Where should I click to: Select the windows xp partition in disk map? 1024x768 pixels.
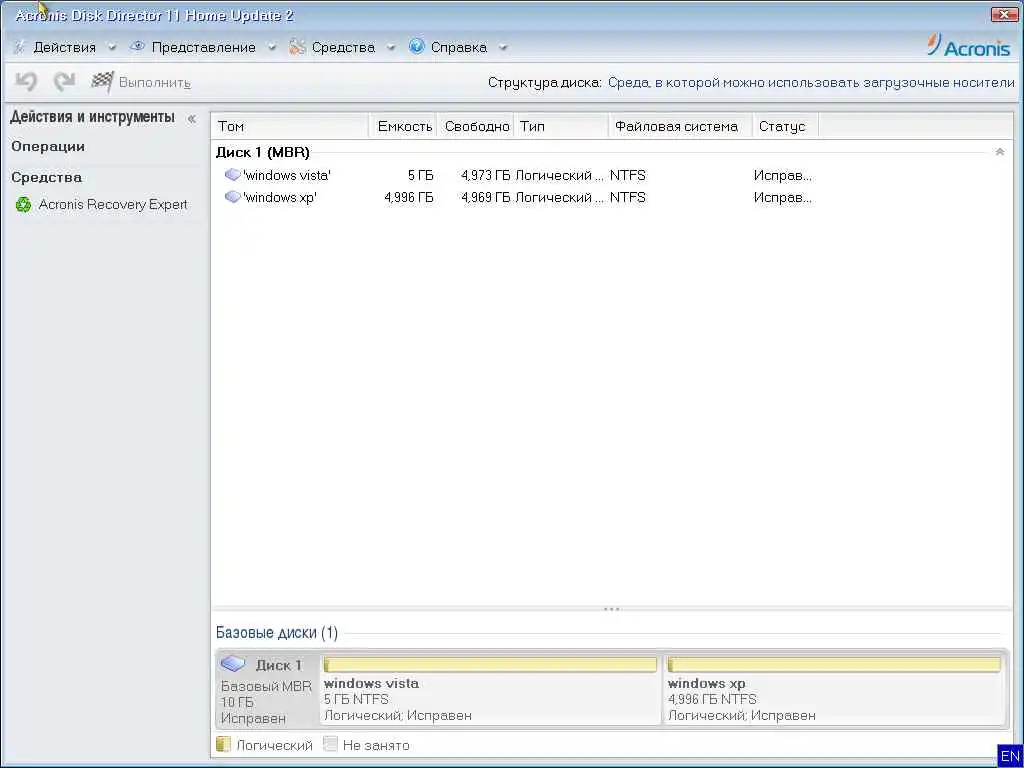point(834,690)
